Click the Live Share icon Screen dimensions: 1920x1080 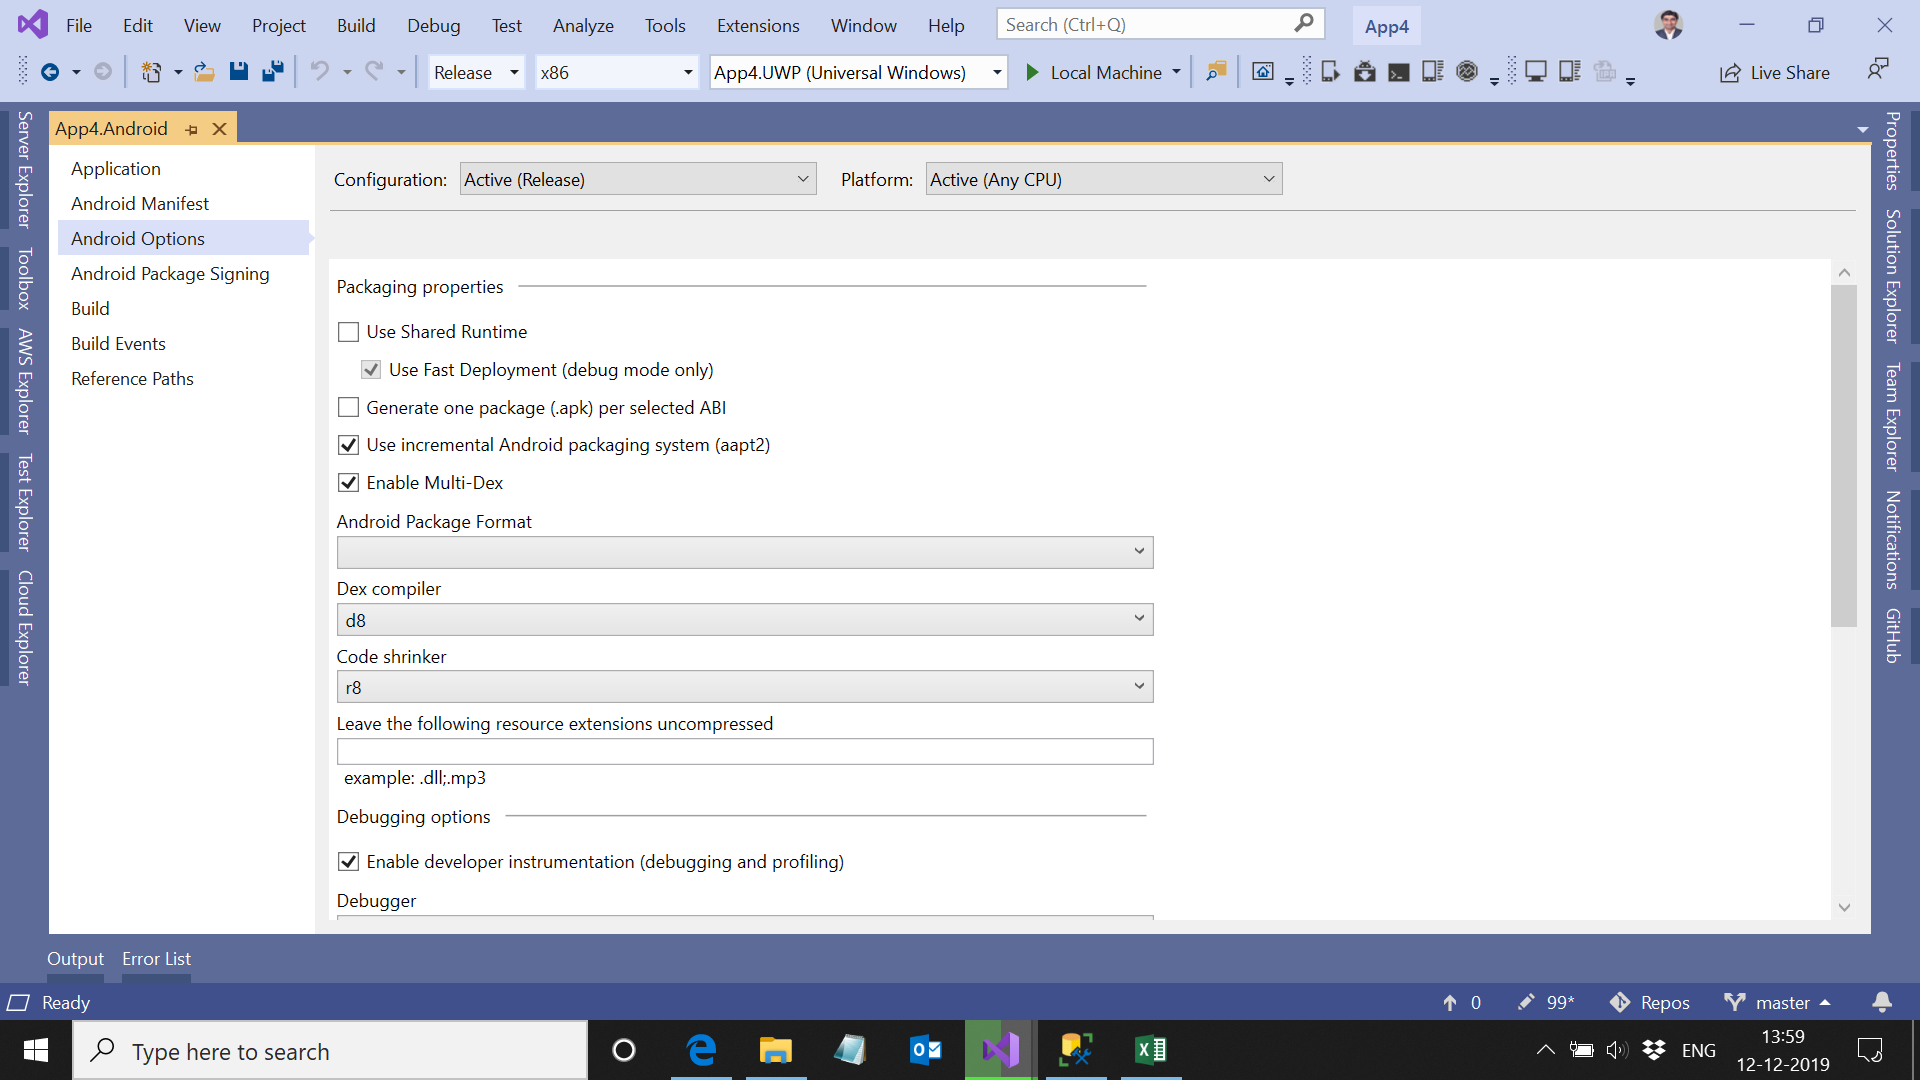1730,73
